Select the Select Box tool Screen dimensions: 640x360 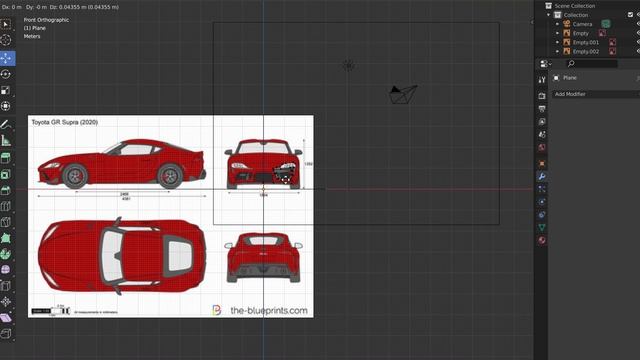(x=6, y=24)
